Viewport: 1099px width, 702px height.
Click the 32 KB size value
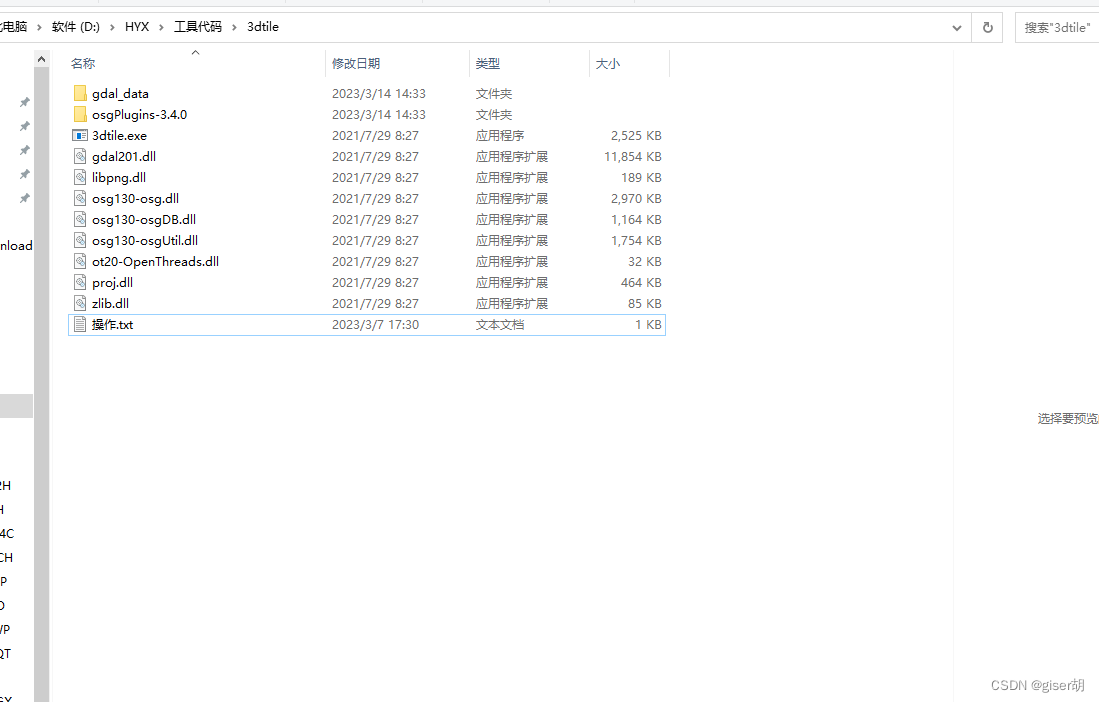click(x=644, y=261)
